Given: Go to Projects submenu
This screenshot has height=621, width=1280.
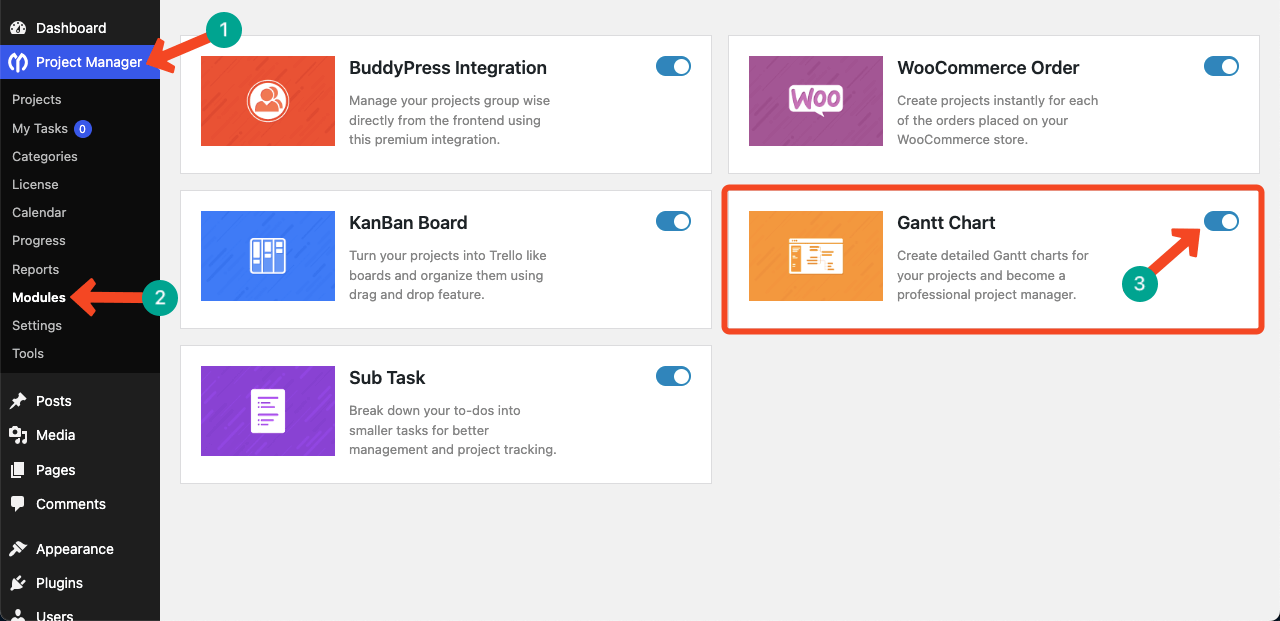Looking at the screenshot, I should coord(37,100).
